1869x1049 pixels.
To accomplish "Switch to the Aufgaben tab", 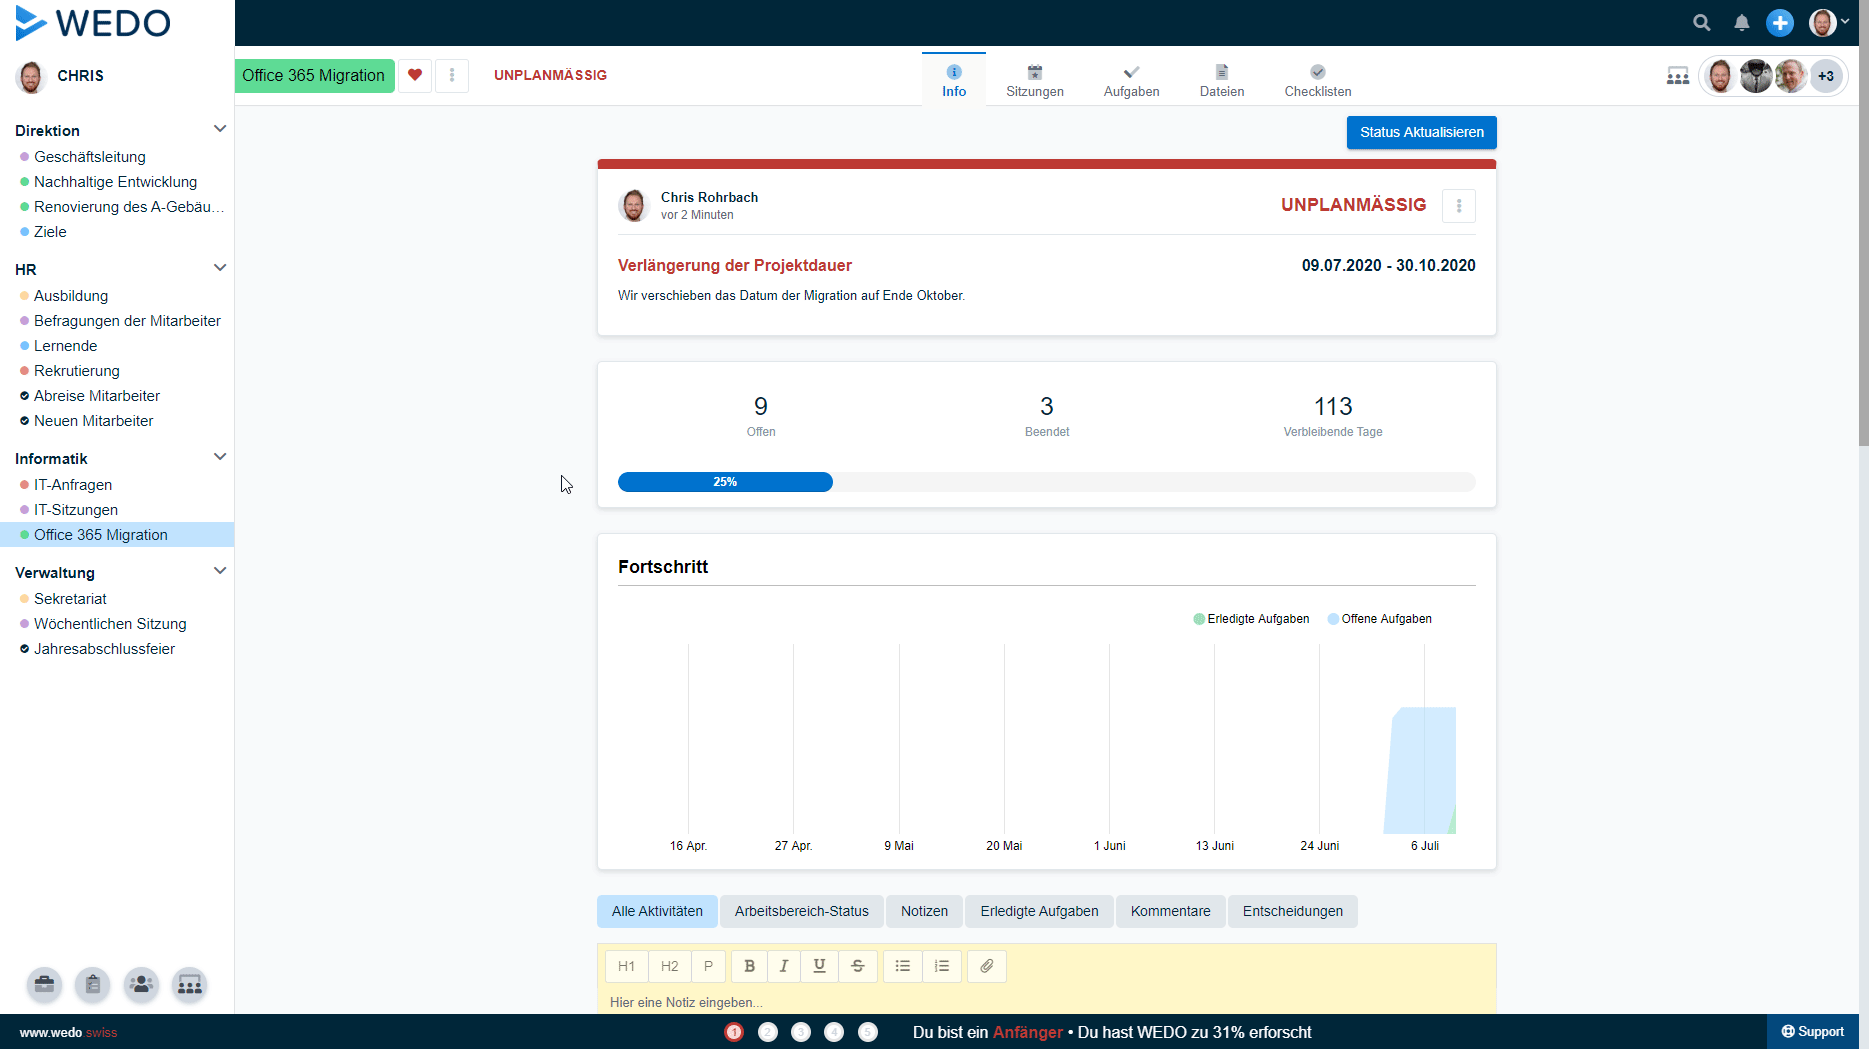I will tap(1132, 80).
